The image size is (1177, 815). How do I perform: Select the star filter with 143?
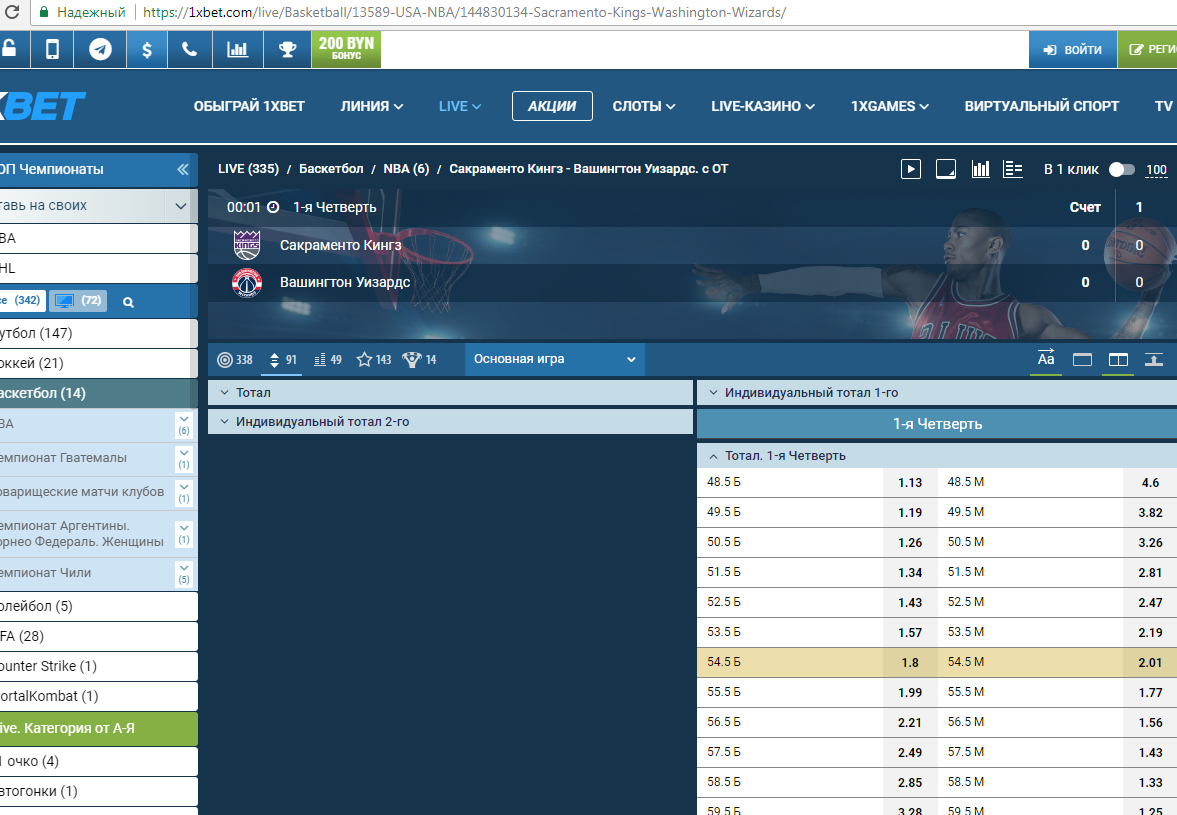[374, 359]
